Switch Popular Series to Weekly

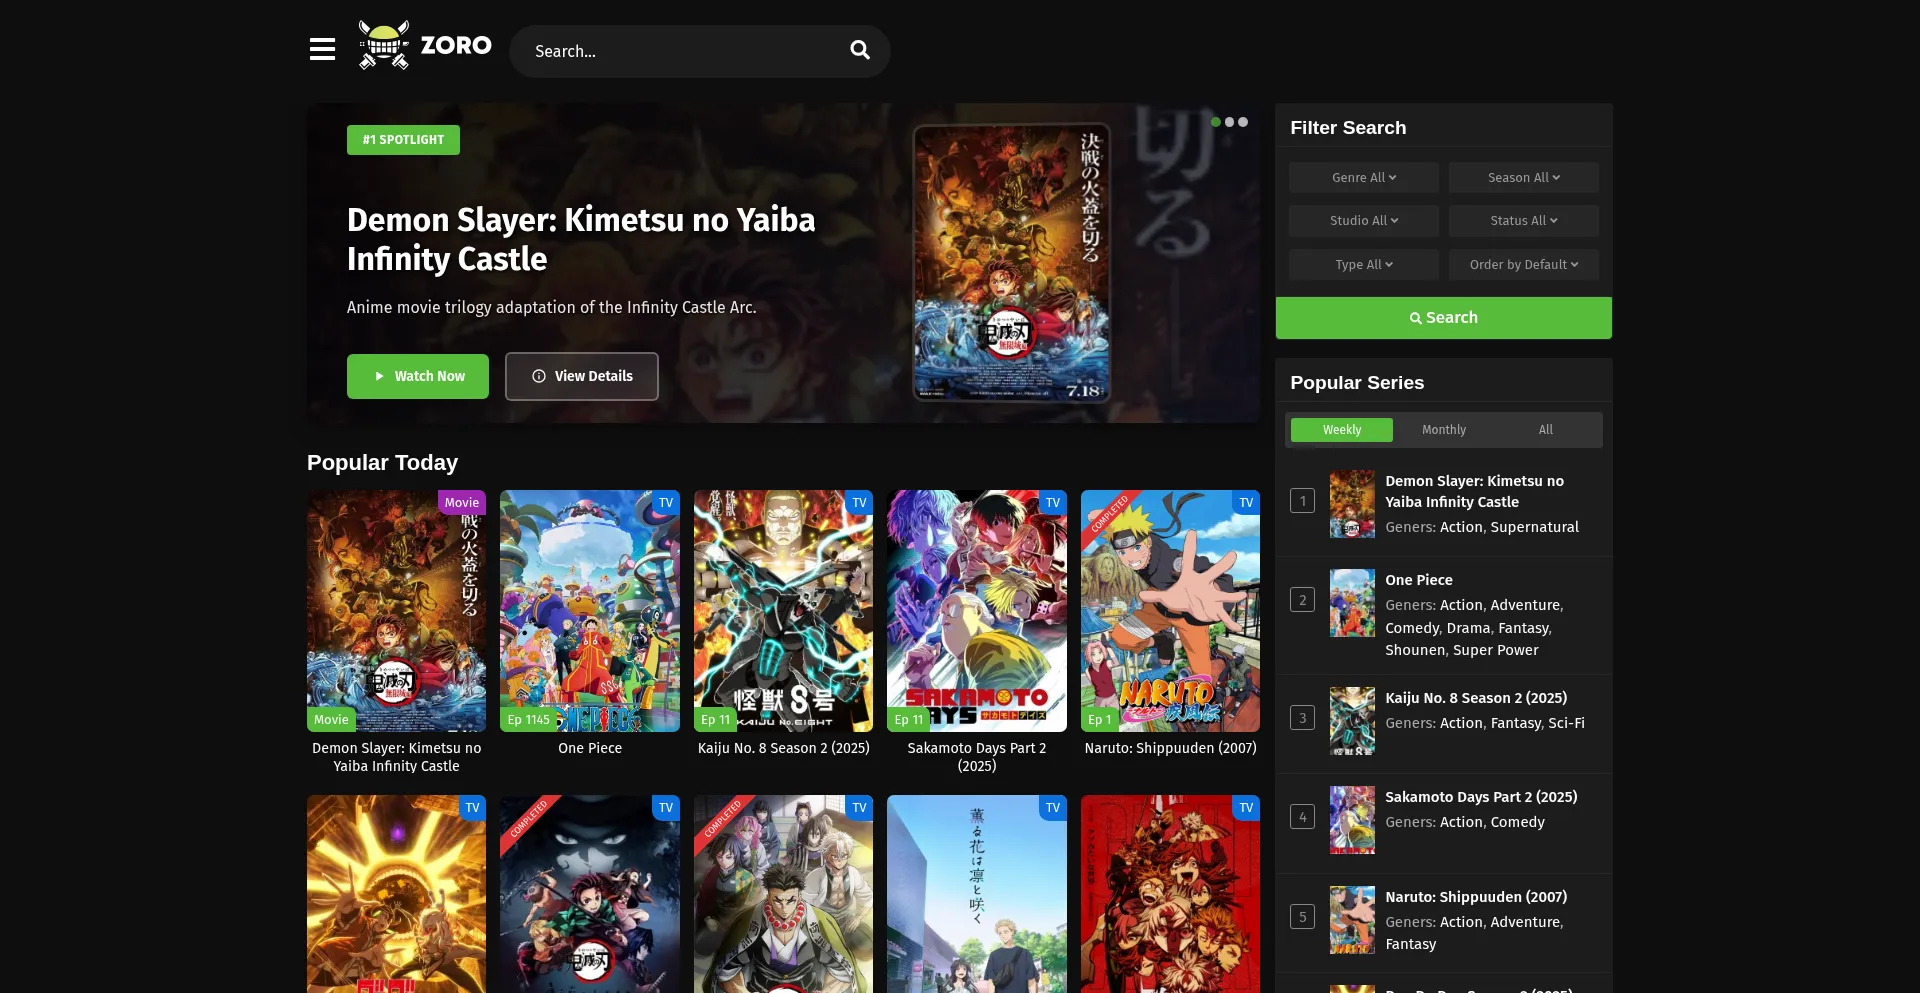(x=1341, y=430)
